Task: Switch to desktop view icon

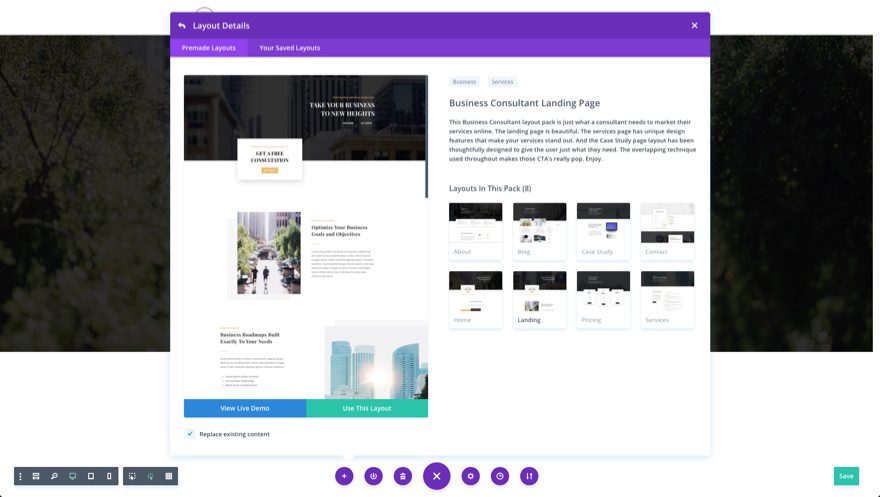Action: point(72,476)
